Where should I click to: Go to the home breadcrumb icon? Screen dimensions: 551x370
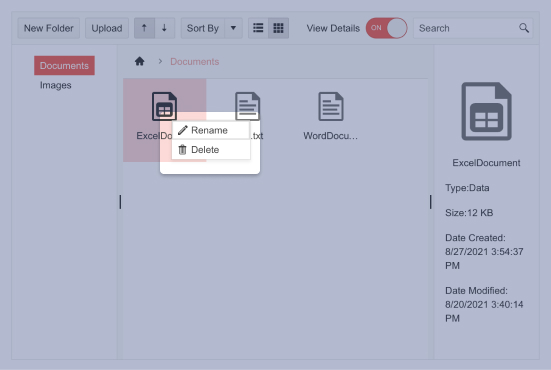(140, 61)
